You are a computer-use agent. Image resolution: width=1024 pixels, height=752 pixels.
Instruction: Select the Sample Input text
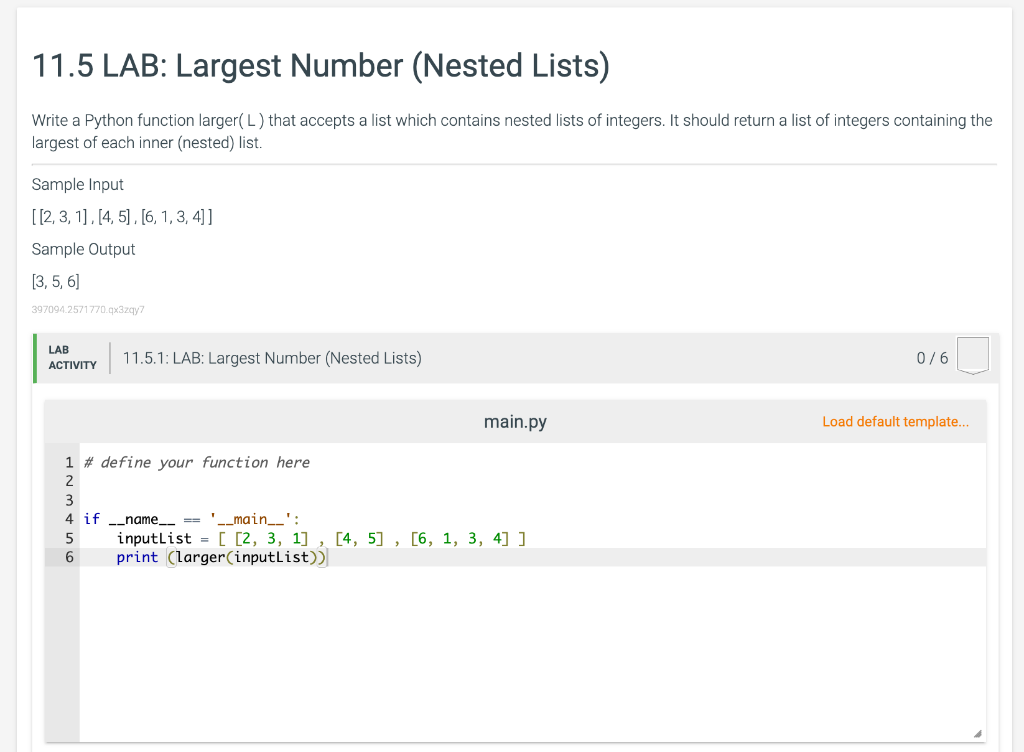coord(77,184)
